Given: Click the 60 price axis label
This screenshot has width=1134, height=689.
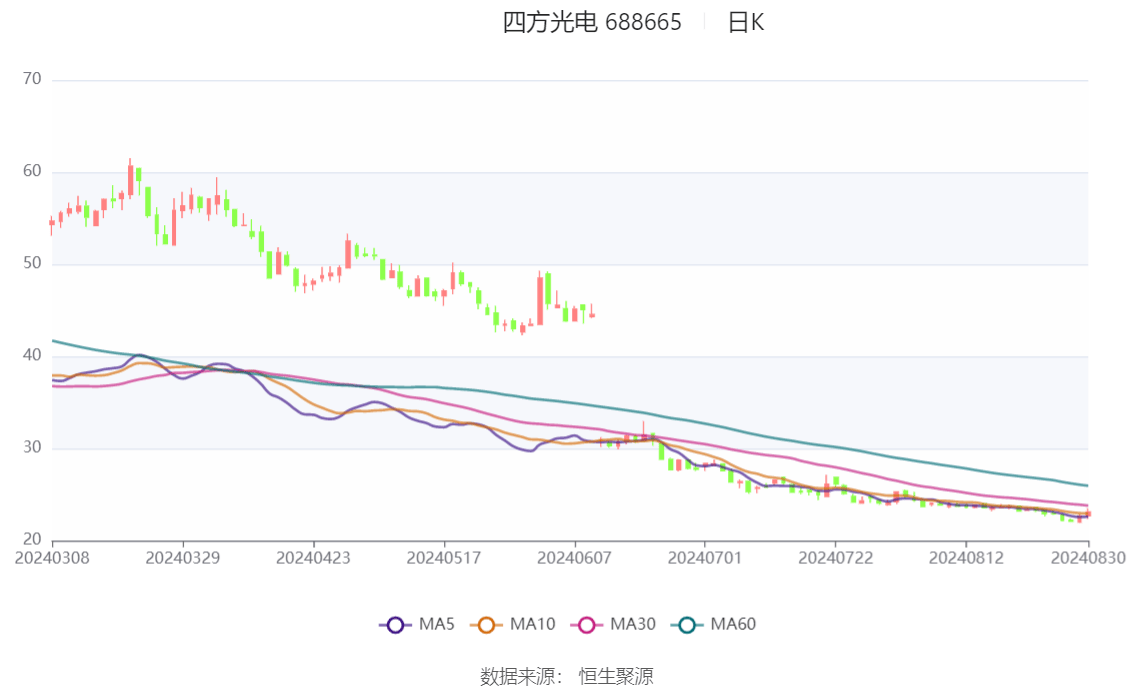Looking at the screenshot, I should (x=32, y=171).
